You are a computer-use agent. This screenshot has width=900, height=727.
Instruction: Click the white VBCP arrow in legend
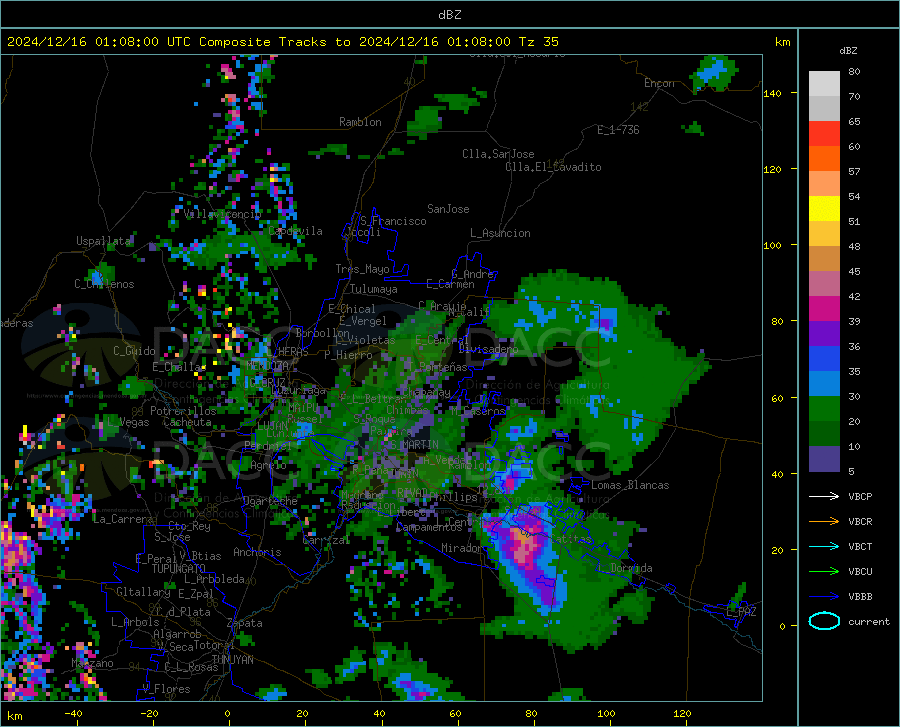(824, 496)
